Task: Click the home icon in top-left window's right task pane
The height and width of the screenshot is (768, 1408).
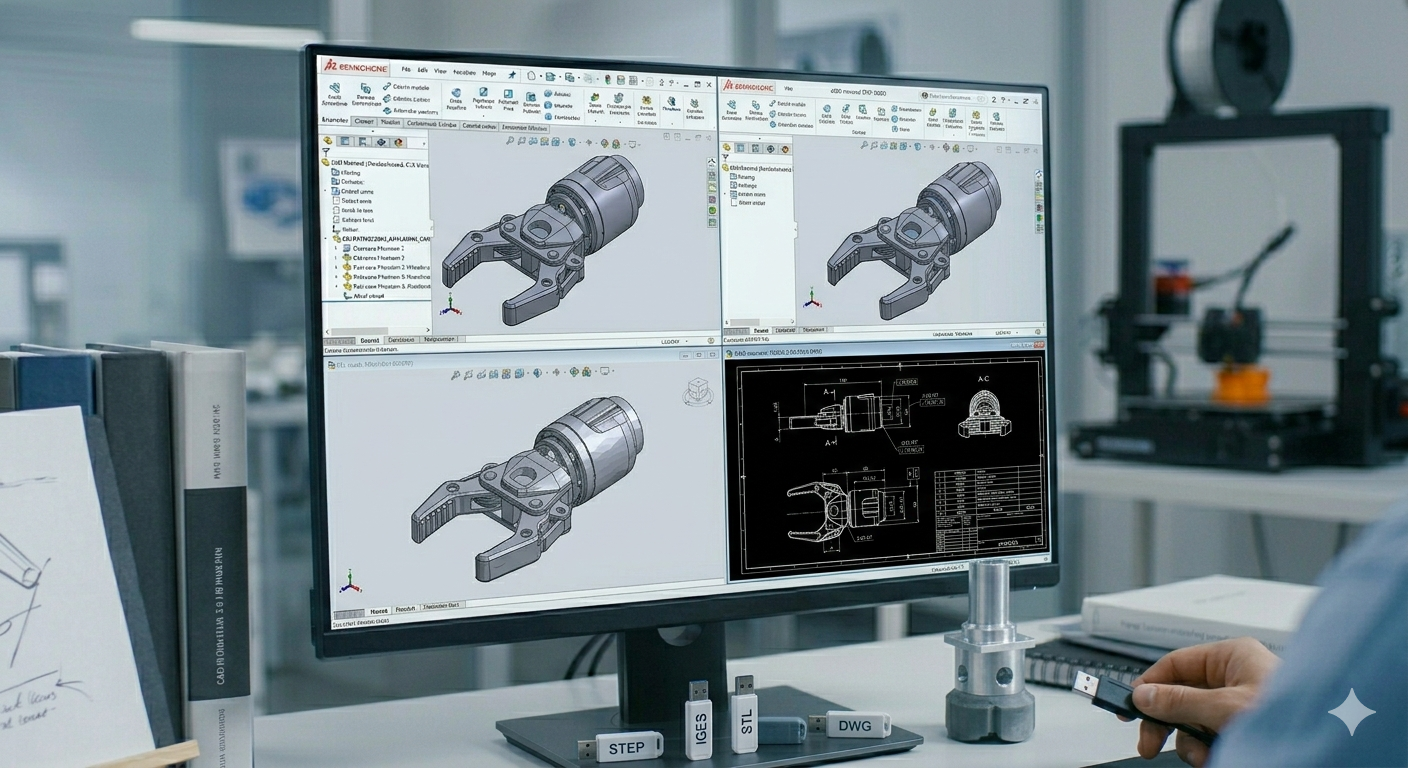Action: (712, 161)
